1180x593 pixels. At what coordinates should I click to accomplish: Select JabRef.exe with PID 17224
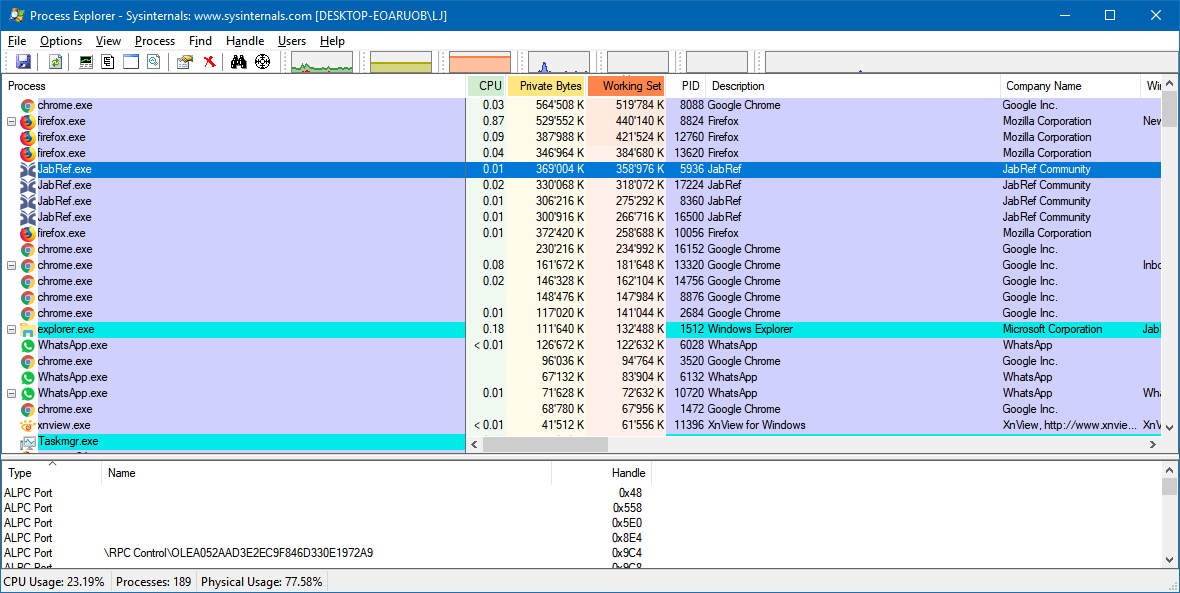point(581,185)
